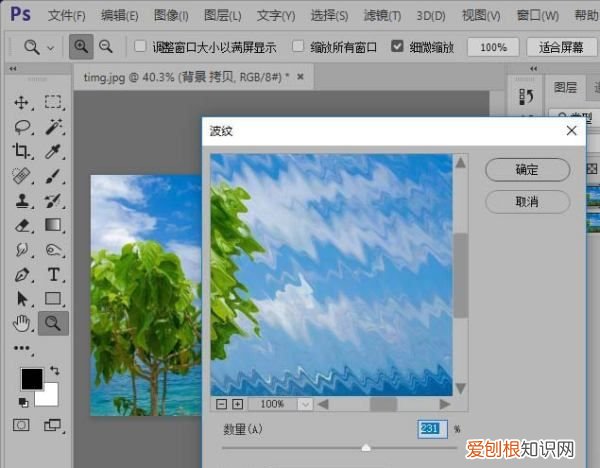The height and width of the screenshot is (468, 600).
Task: Choose Zoom In mode in options bar
Action: click(81, 47)
